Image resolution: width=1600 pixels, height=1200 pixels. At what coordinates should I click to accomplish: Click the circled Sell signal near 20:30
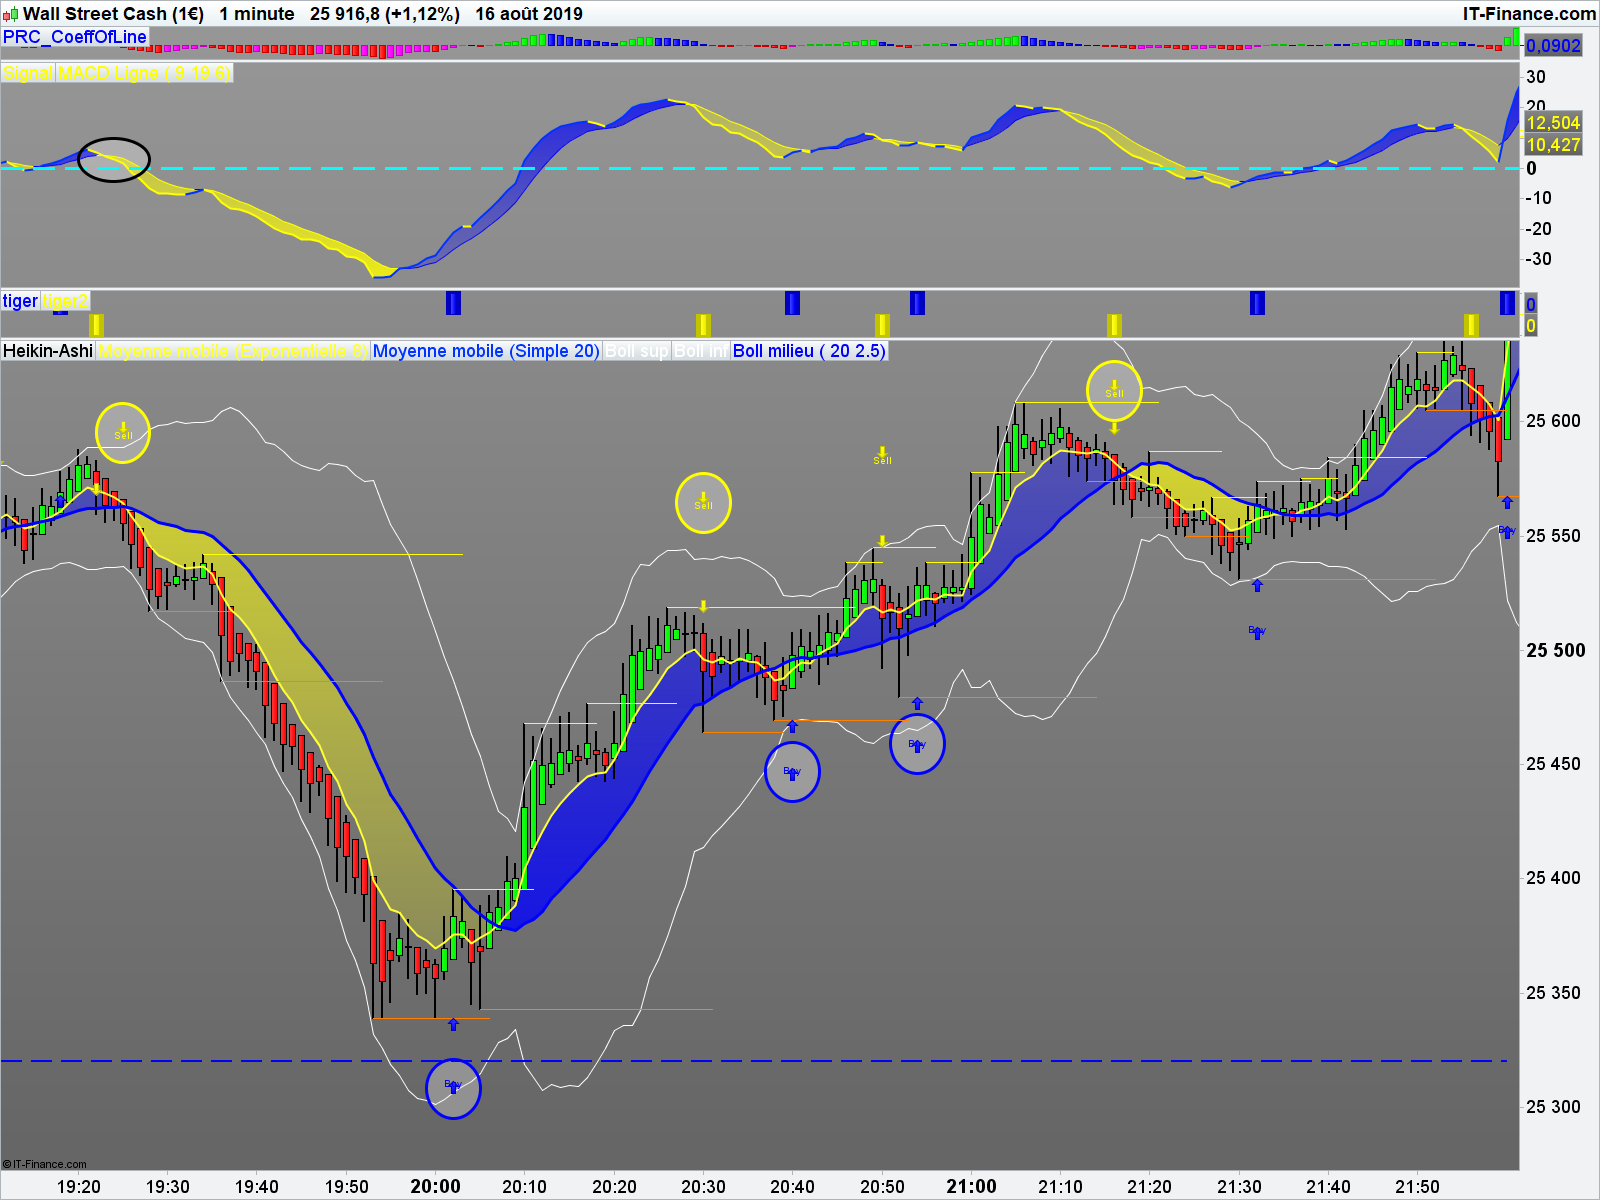coord(703,502)
